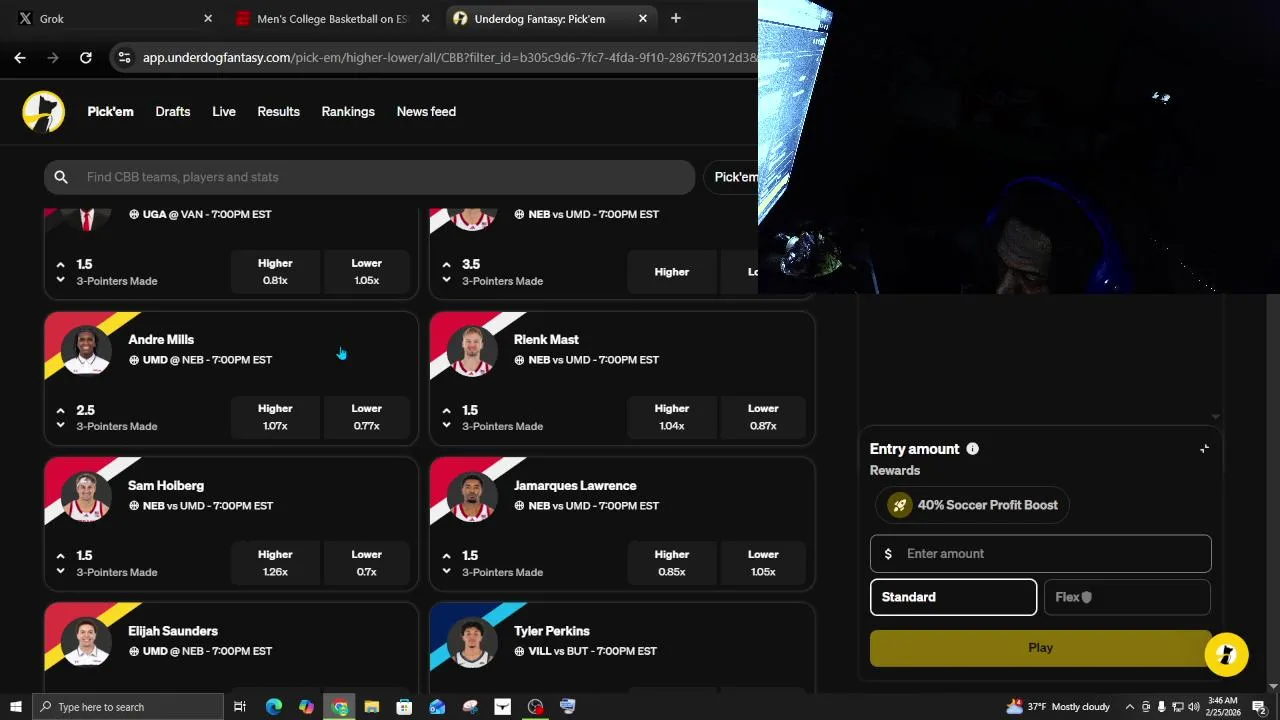This screenshot has width=1280, height=720.
Task: Open Microsoft Store from the taskbar
Action: coord(404,707)
